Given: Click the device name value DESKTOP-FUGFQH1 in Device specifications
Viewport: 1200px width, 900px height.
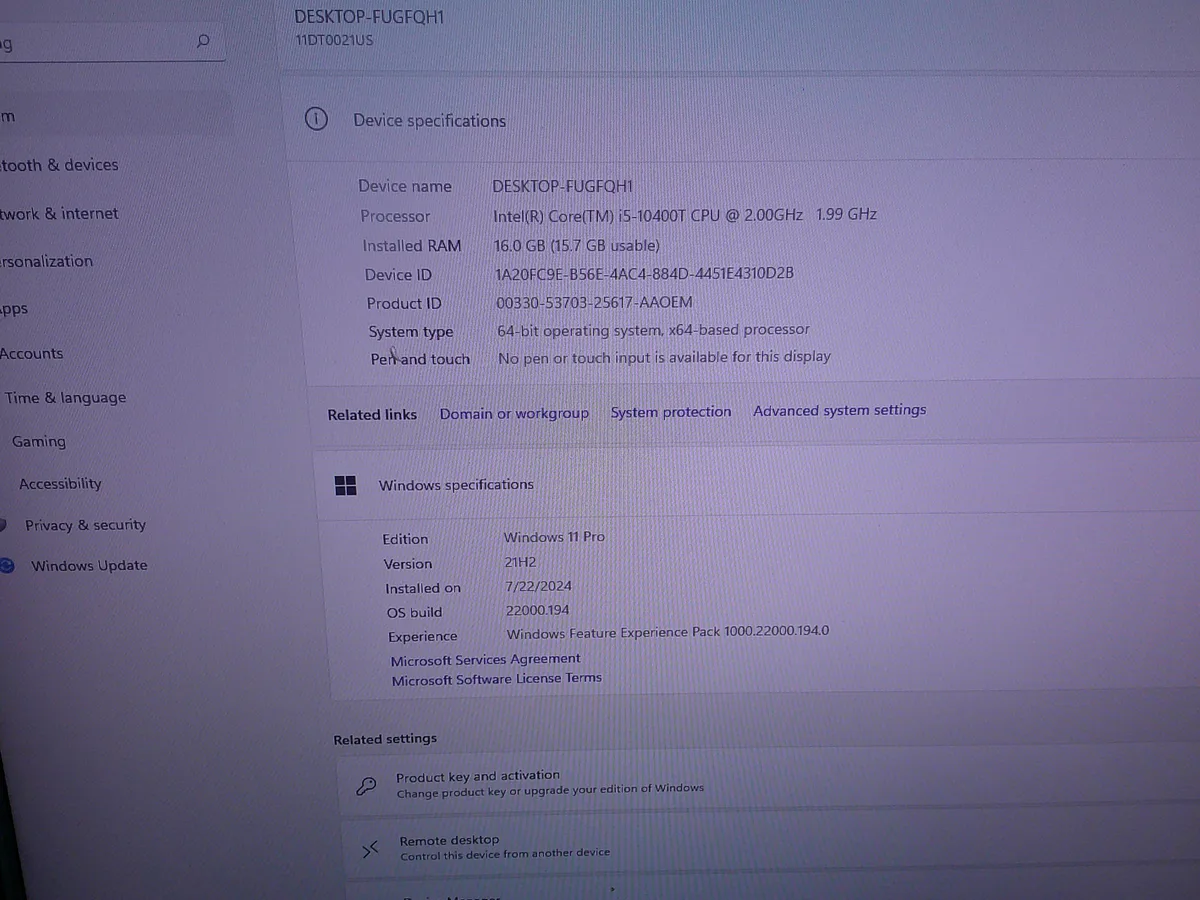Looking at the screenshot, I should [563, 186].
